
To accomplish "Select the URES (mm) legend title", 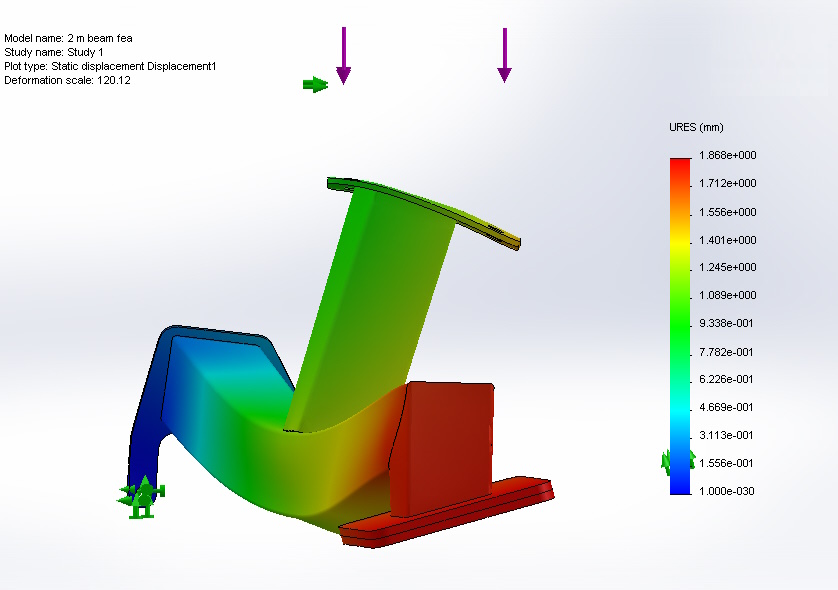I will [696, 128].
